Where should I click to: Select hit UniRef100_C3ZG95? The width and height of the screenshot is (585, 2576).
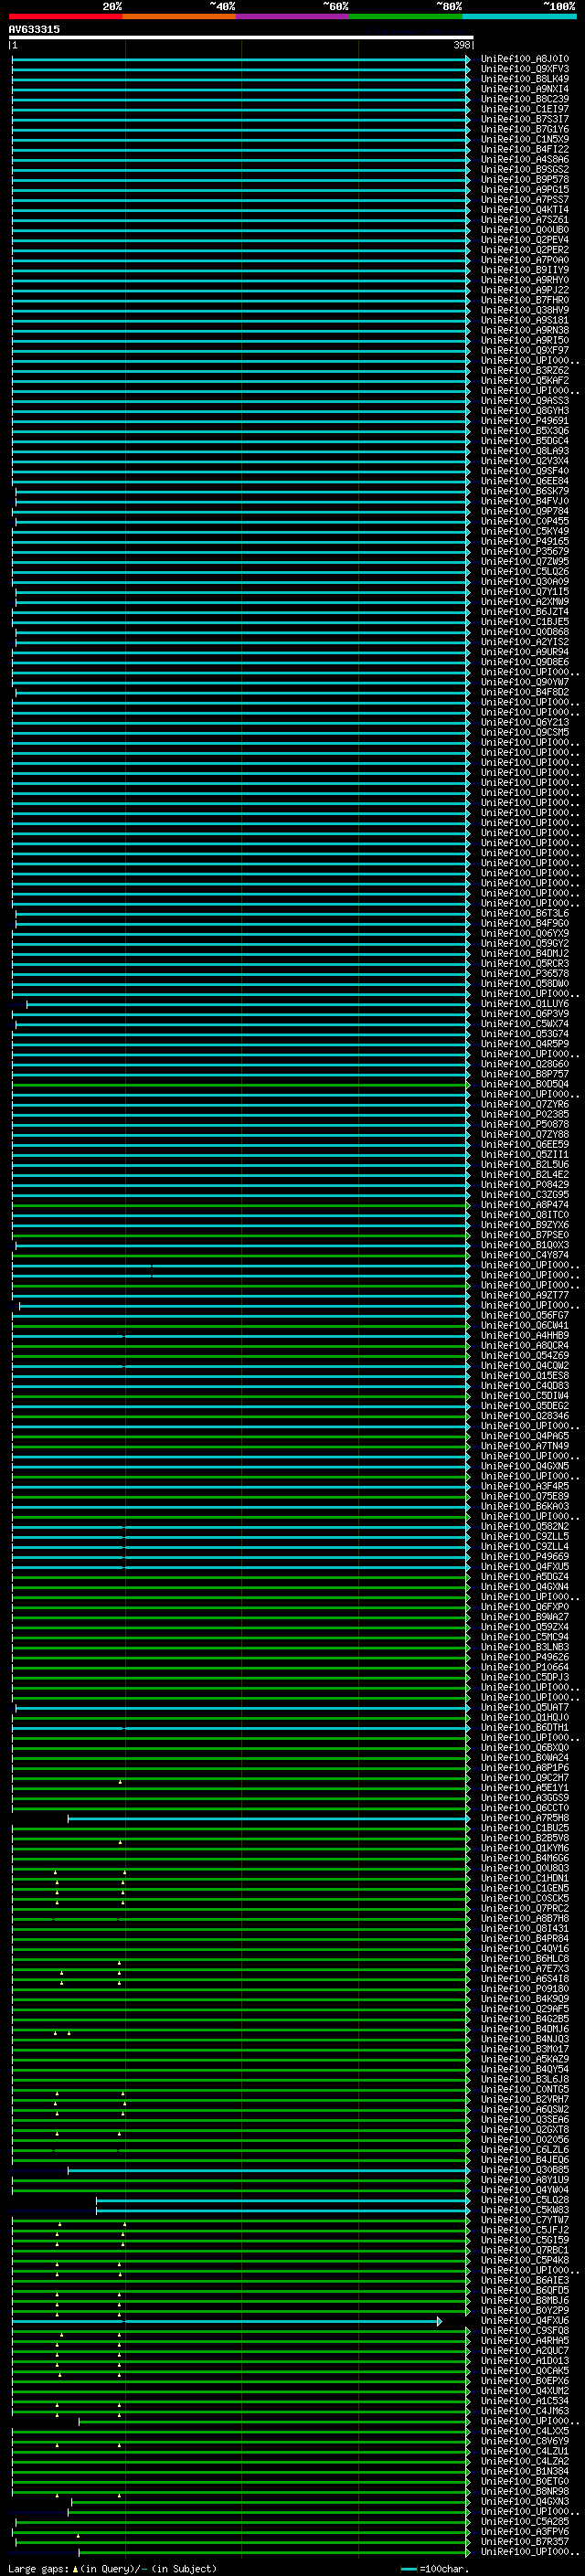pyautogui.click(x=524, y=1195)
